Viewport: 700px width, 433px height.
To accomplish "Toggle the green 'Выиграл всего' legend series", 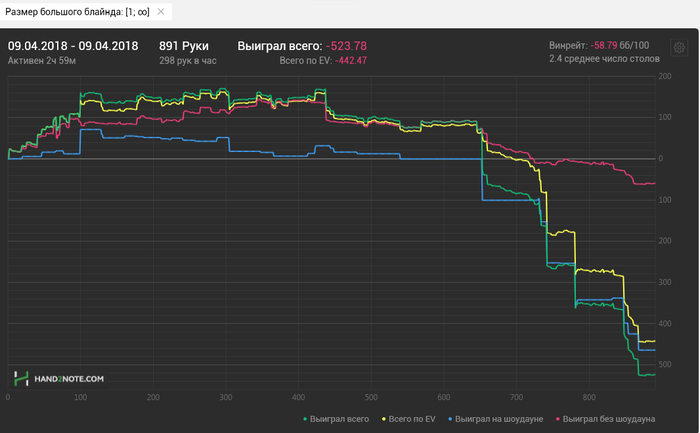I will click(x=336, y=419).
